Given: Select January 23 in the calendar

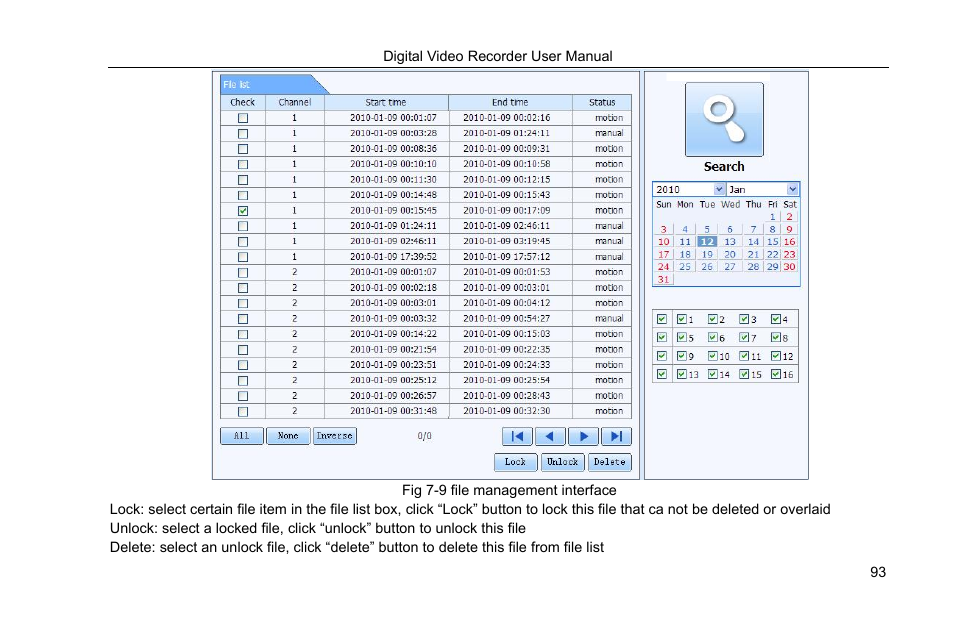Looking at the screenshot, I should (789, 254).
